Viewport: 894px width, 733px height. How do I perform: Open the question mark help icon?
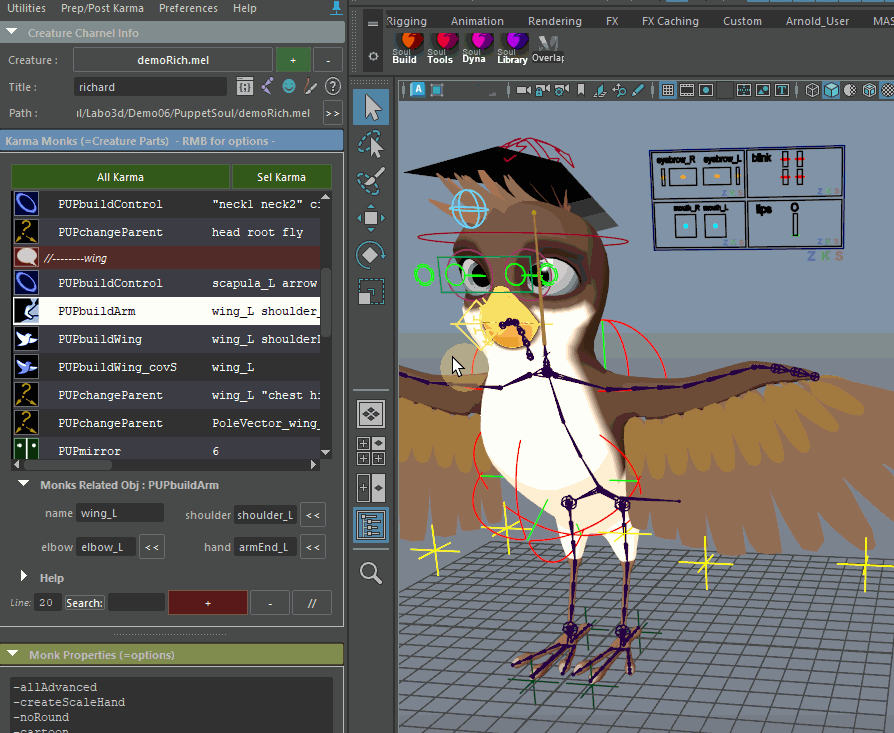[332, 87]
